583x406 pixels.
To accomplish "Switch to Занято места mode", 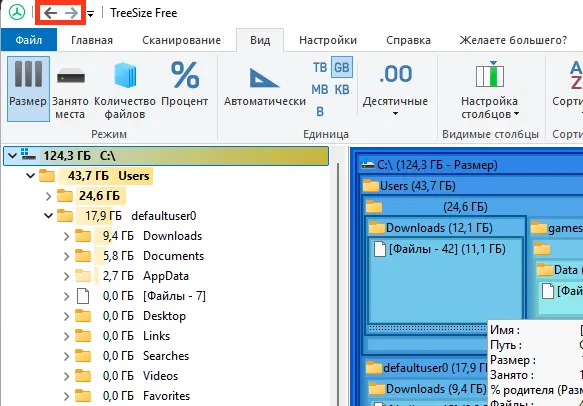I will point(70,89).
